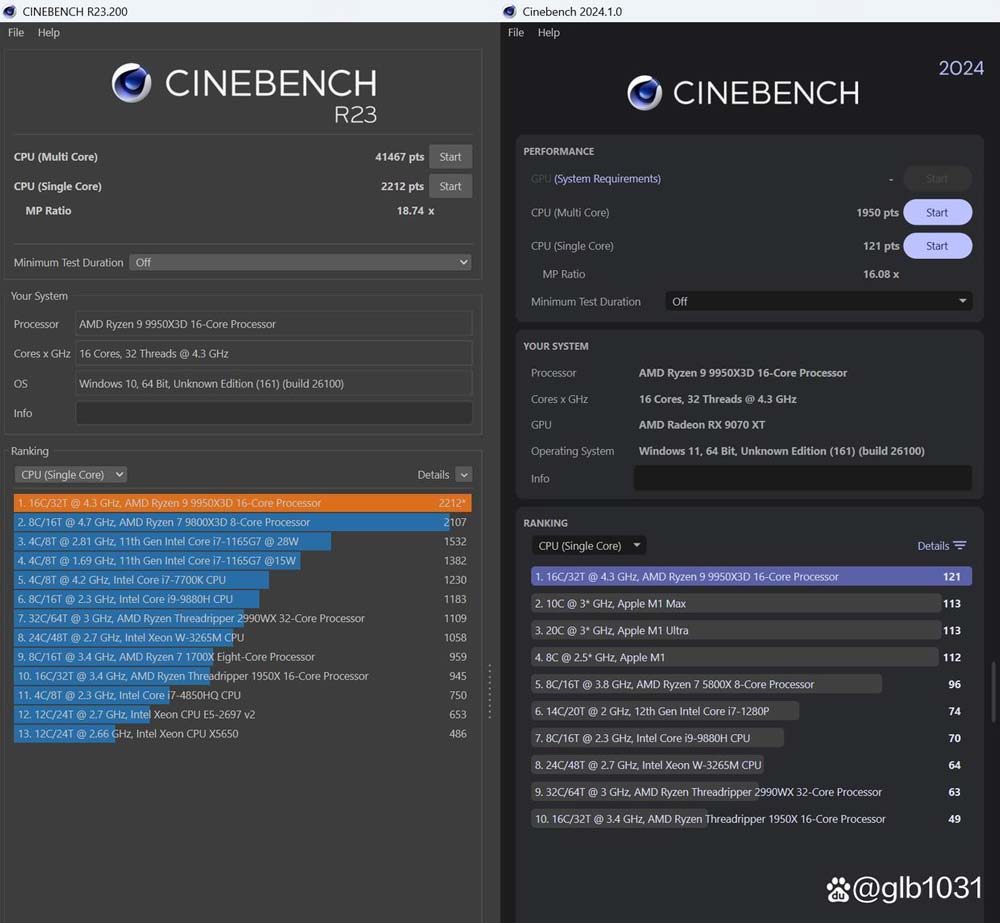The width and height of the screenshot is (1000, 923).
Task: Select R23 ranking row i7-1165G7 @15W
Action: pos(242,561)
